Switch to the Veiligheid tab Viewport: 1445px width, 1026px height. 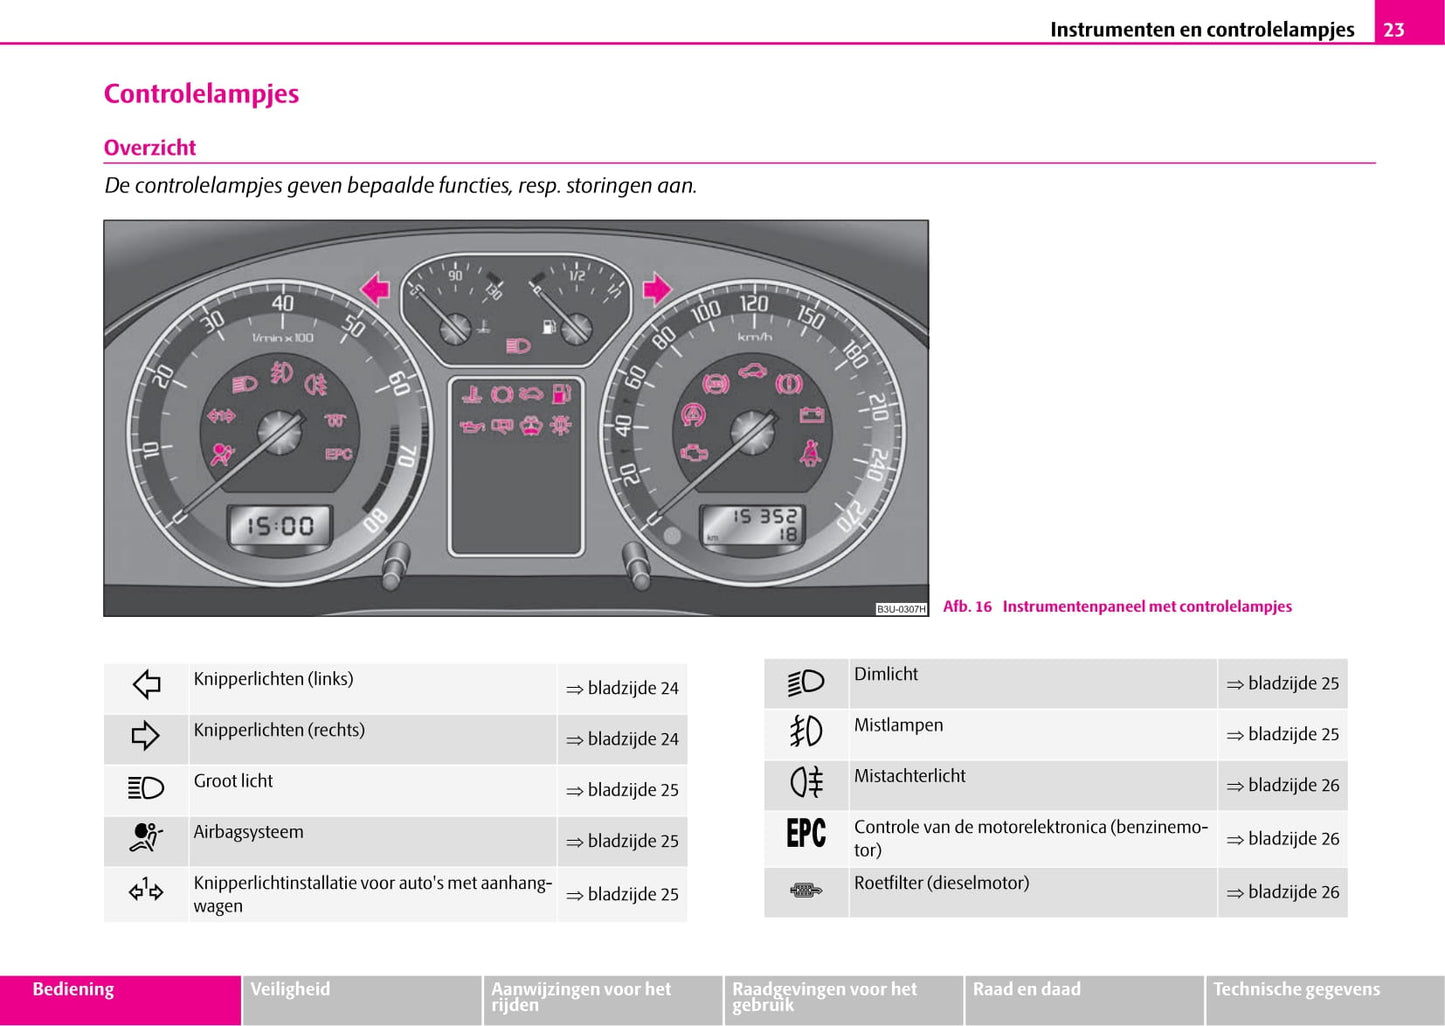click(361, 999)
